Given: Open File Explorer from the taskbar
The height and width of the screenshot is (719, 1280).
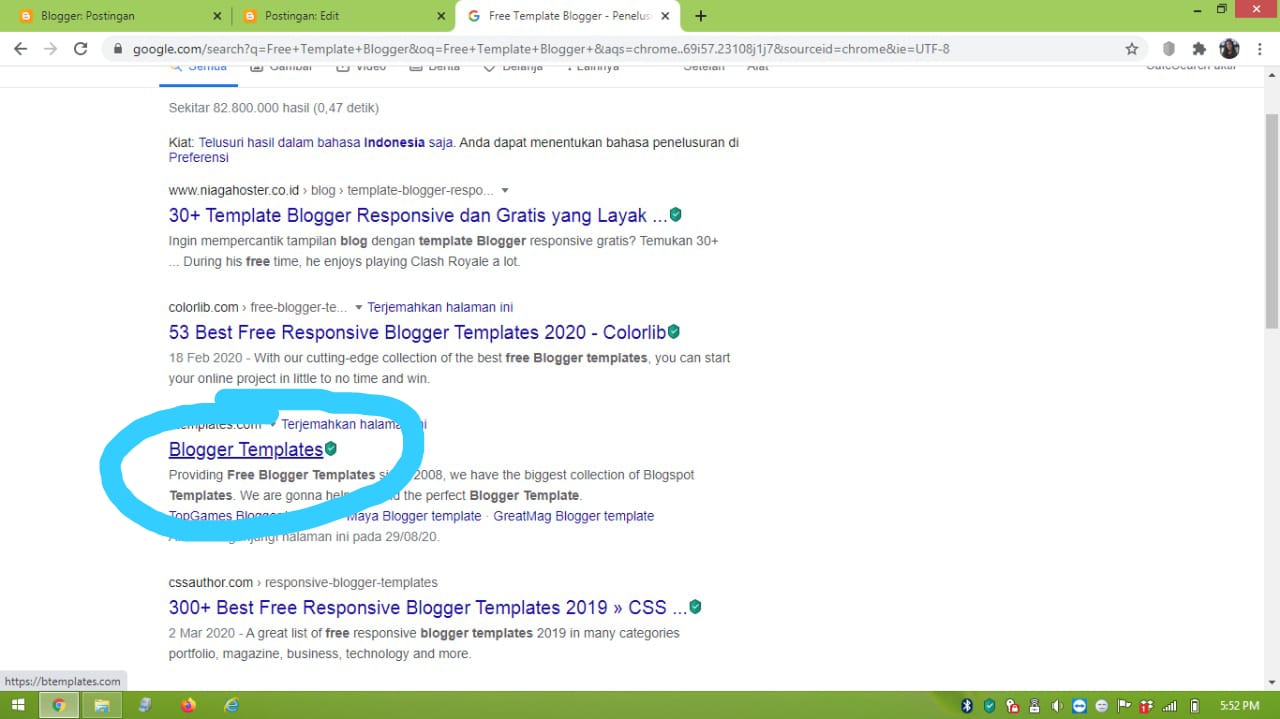Looking at the screenshot, I should [101, 705].
